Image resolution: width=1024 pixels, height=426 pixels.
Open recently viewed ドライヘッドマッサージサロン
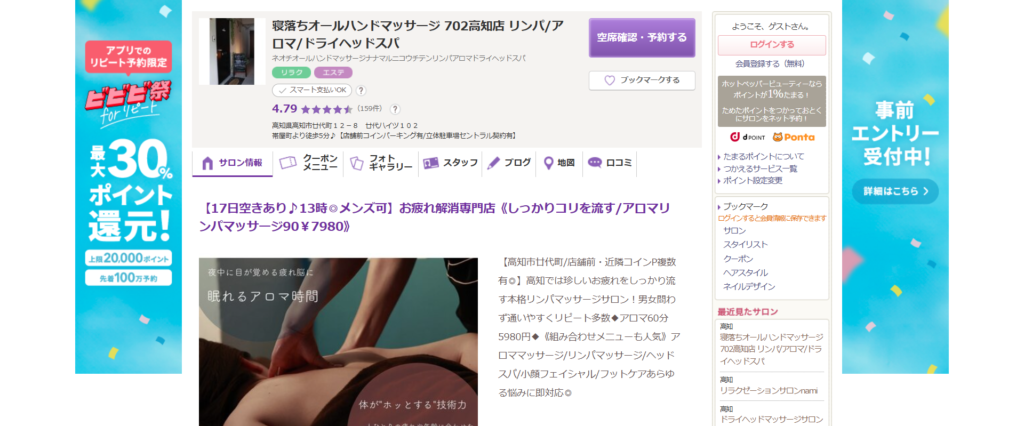[x=771, y=419]
